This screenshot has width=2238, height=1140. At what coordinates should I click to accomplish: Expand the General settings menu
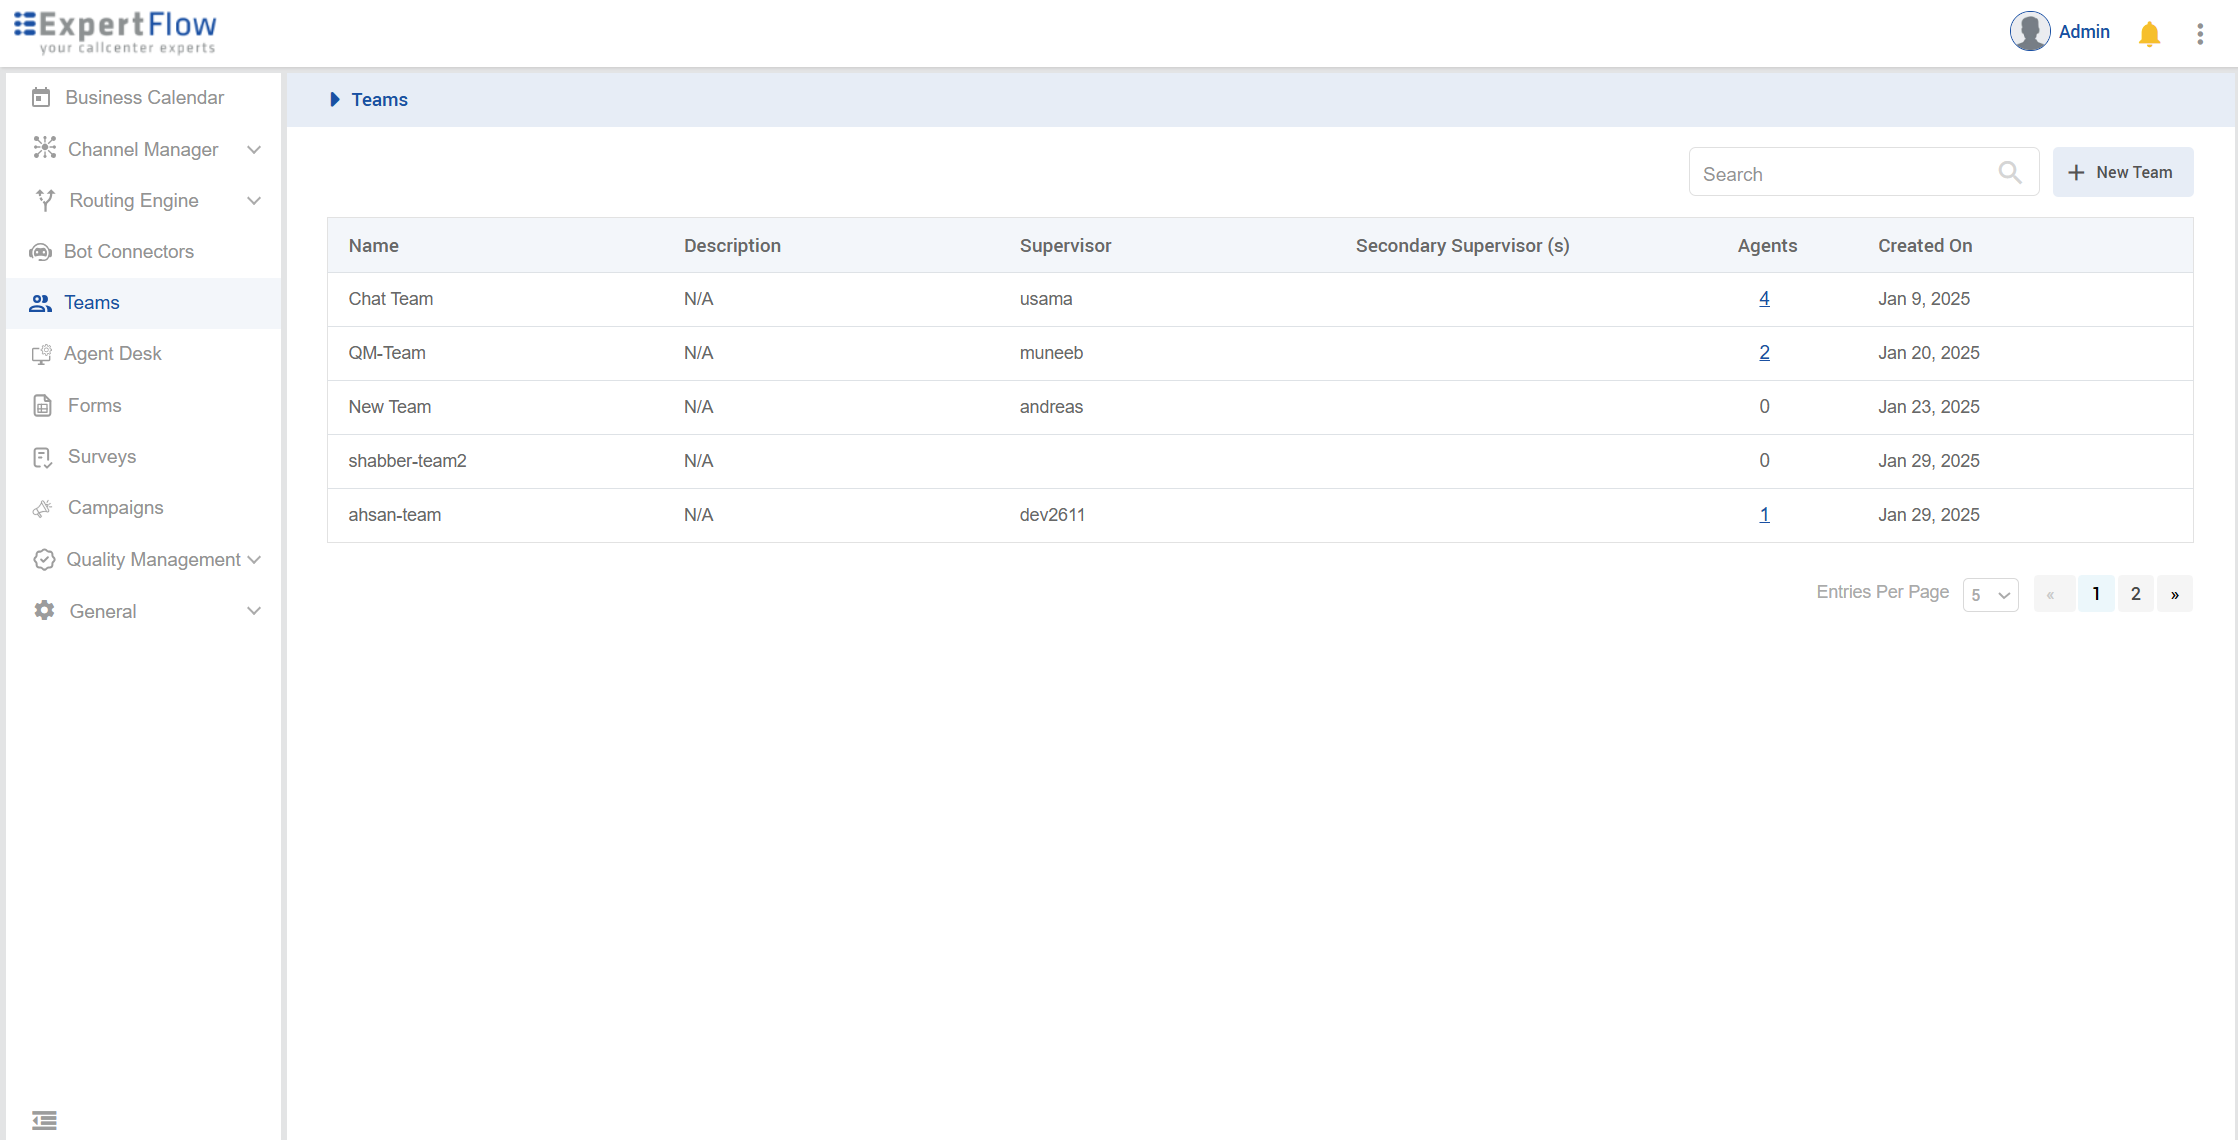coord(254,611)
